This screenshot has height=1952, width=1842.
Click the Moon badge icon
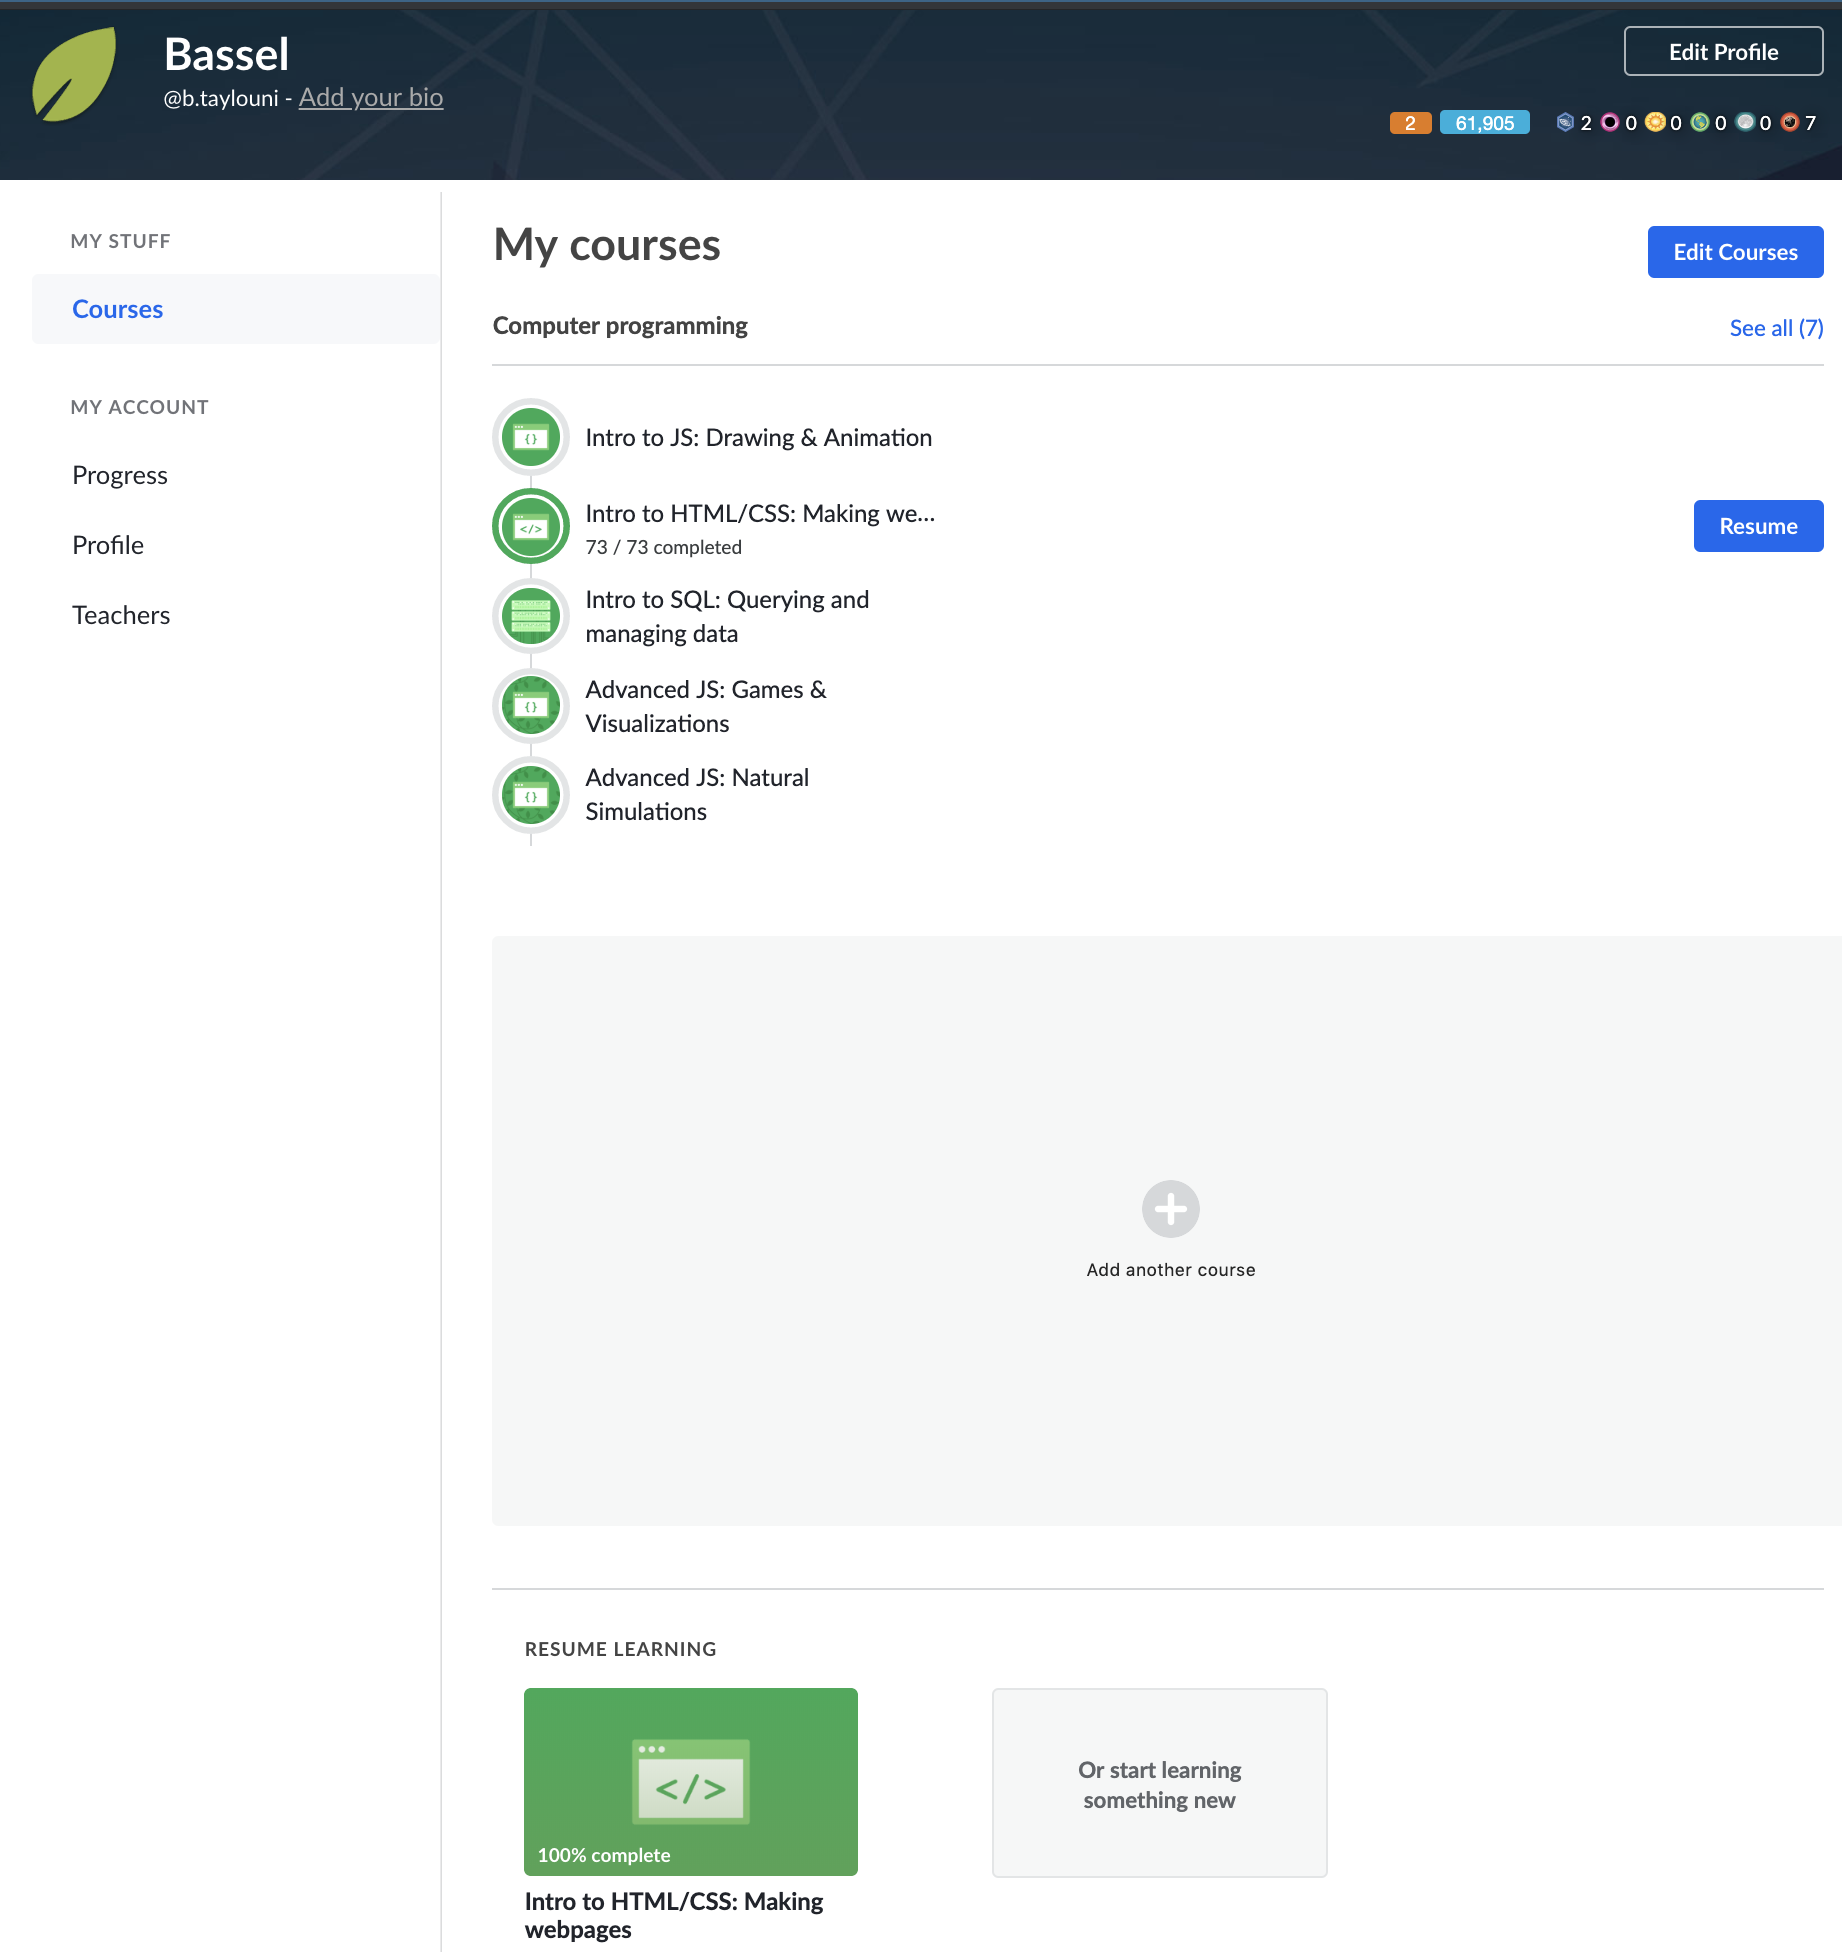point(1745,122)
